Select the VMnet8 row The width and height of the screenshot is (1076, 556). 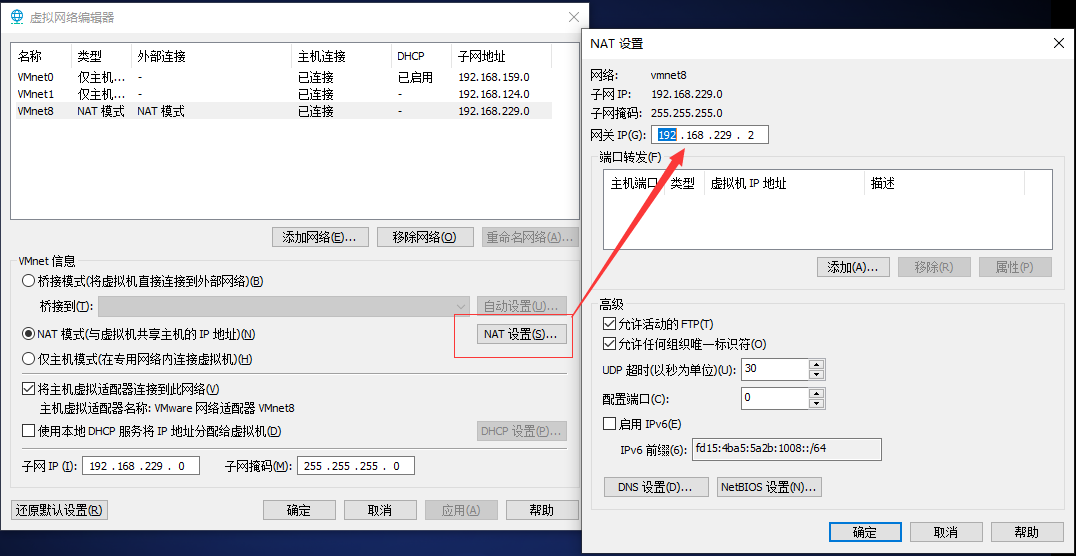click(284, 111)
